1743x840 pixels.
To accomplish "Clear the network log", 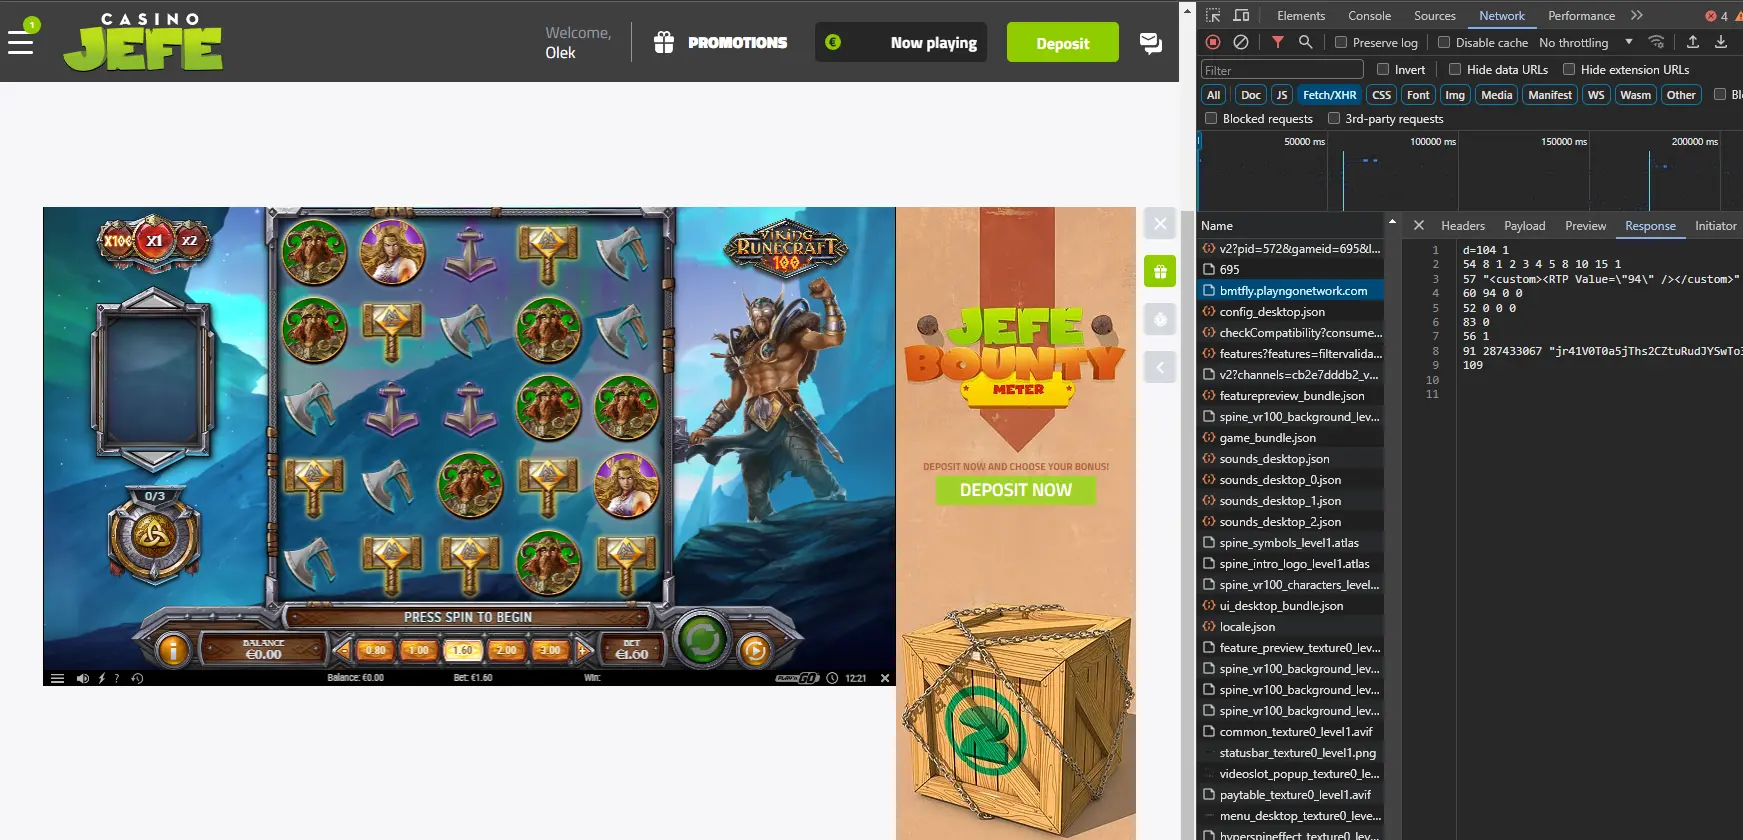I will click(x=1241, y=42).
